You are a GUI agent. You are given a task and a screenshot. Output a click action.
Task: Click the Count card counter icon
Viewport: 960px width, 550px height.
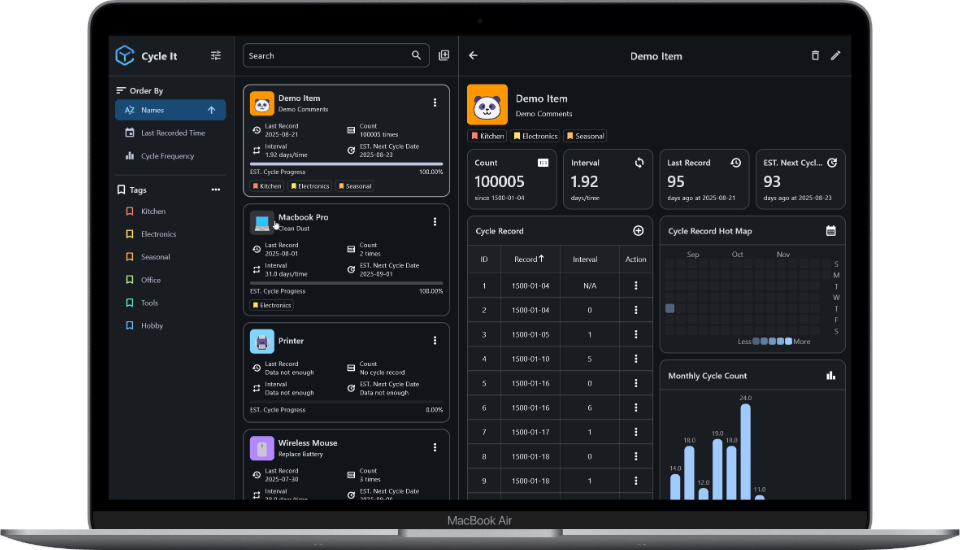pyautogui.click(x=543, y=163)
